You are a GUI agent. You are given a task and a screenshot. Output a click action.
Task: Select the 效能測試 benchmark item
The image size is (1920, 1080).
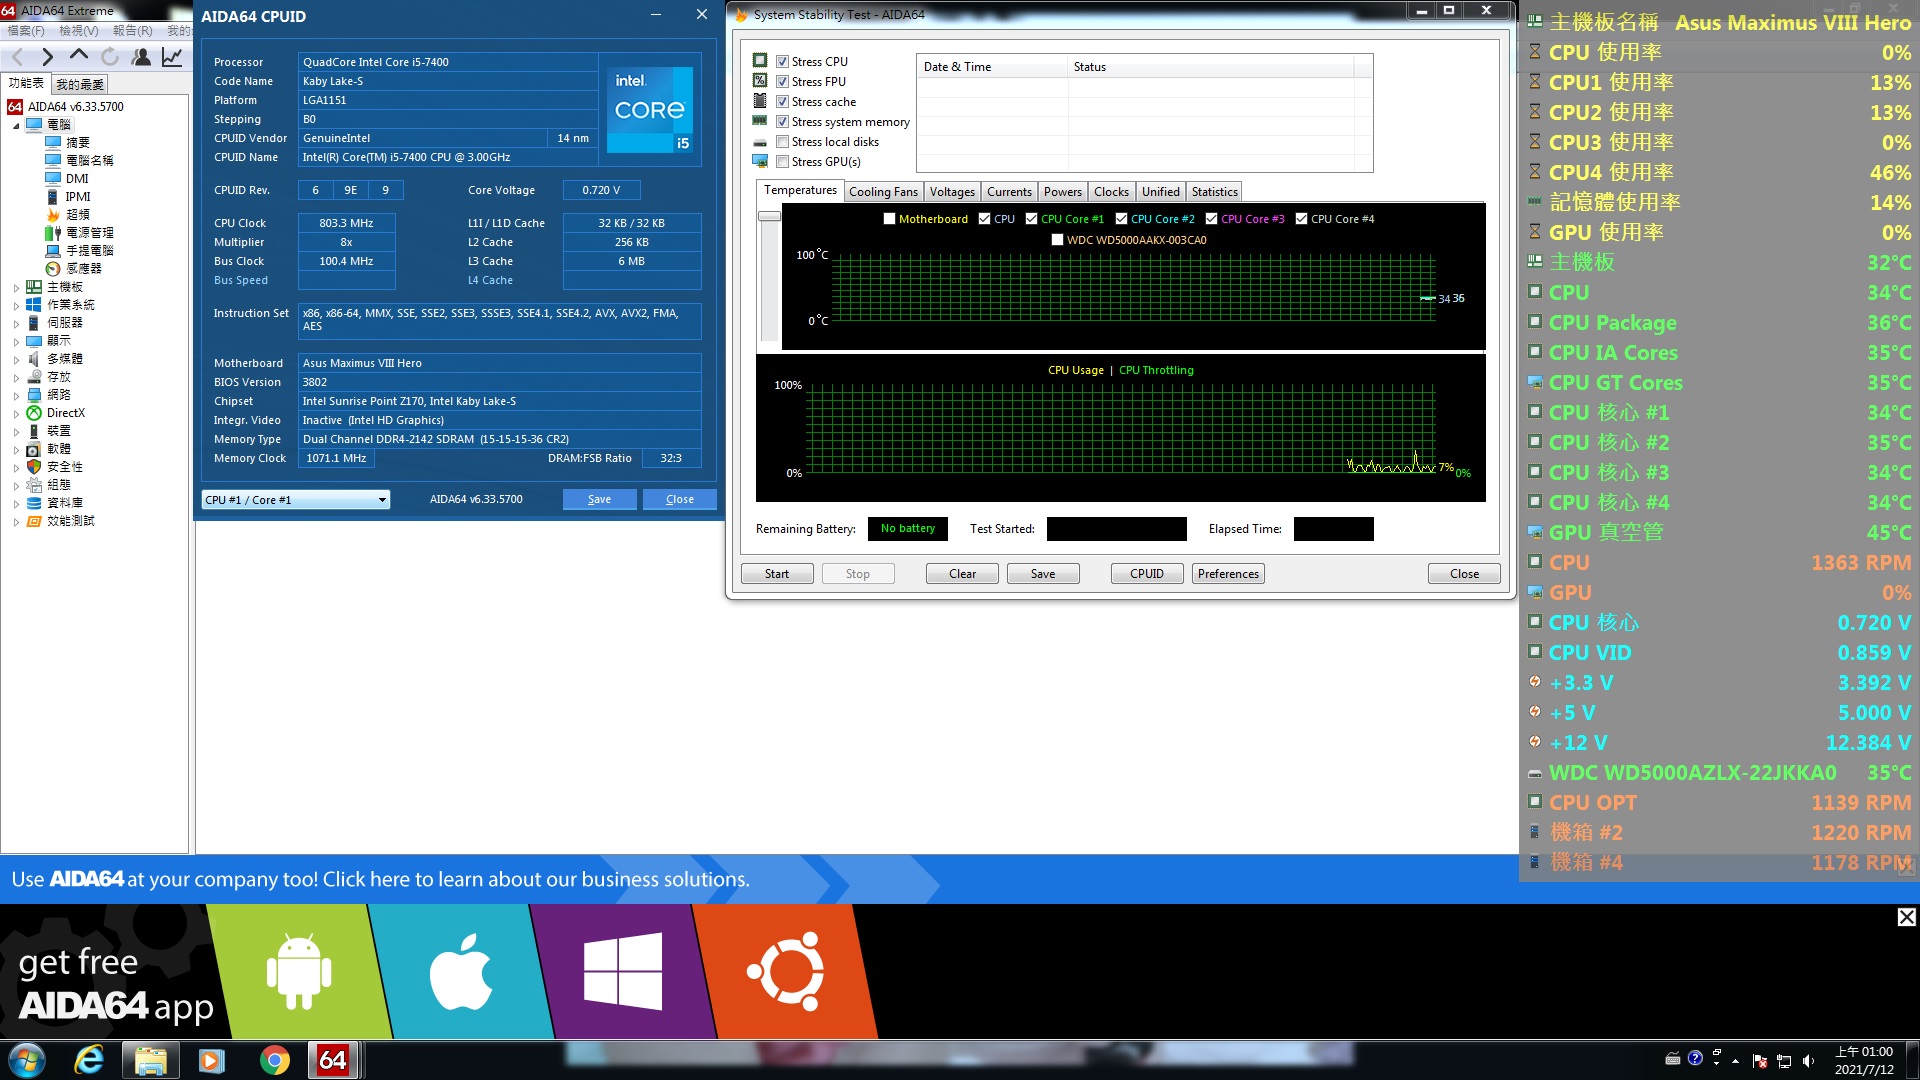pyautogui.click(x=60, y=521)
